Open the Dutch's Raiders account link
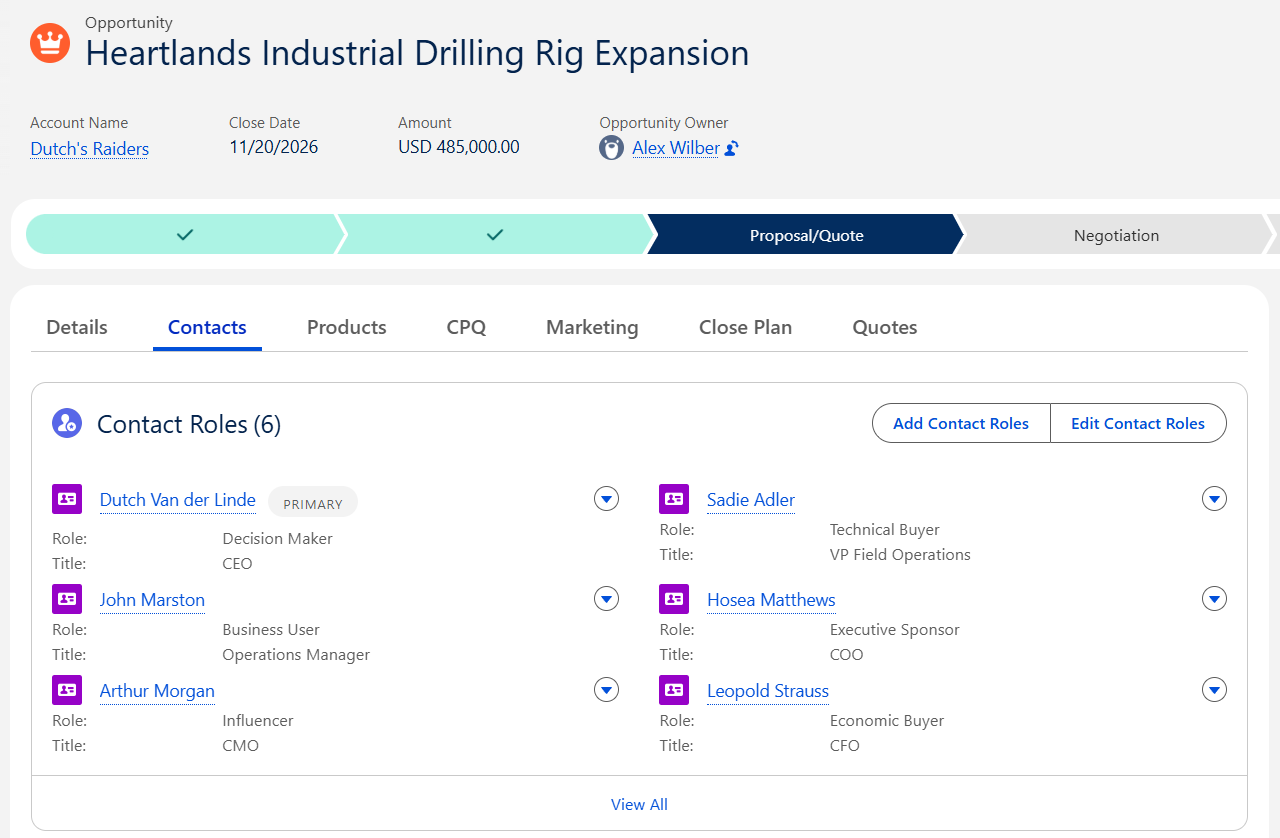 click(x=89, y=149)
